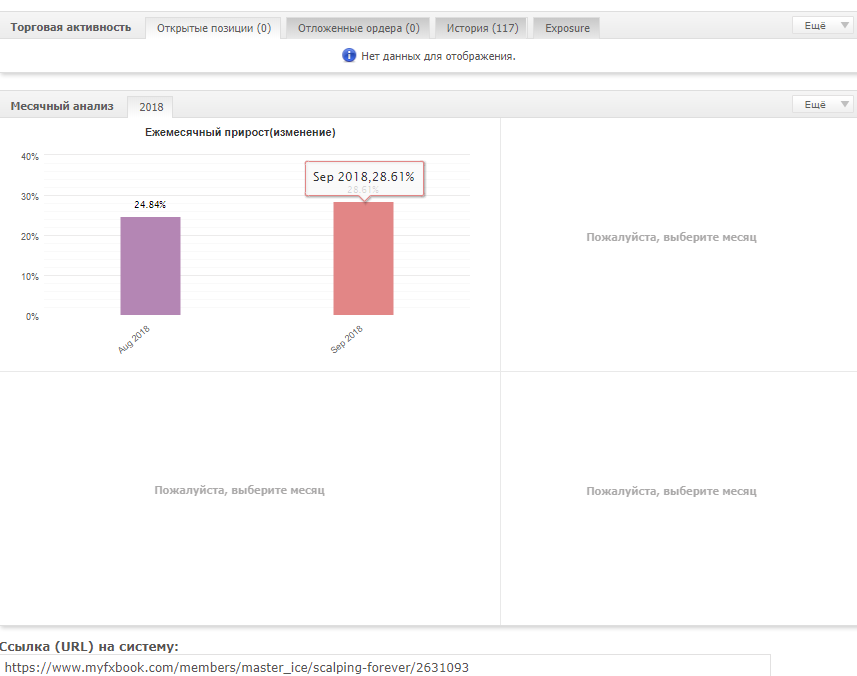
Task: Select the Exposure tab
Action: (x=567, y=28)
